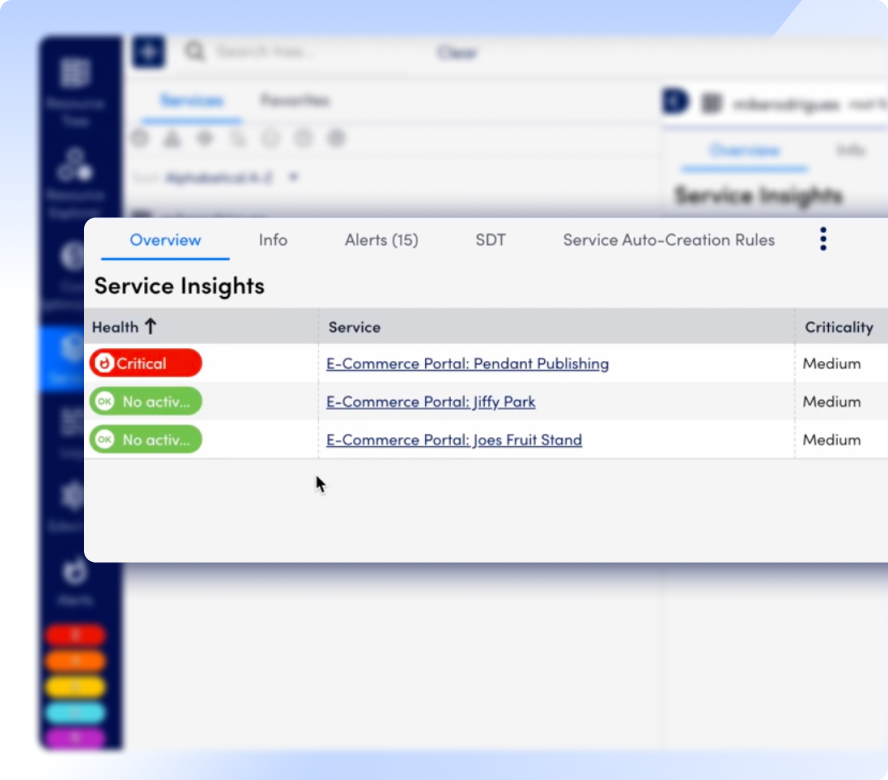Click the Alerts bell icon in sidebar
This screenshot has width=888, height=780.
coord(74,573)
